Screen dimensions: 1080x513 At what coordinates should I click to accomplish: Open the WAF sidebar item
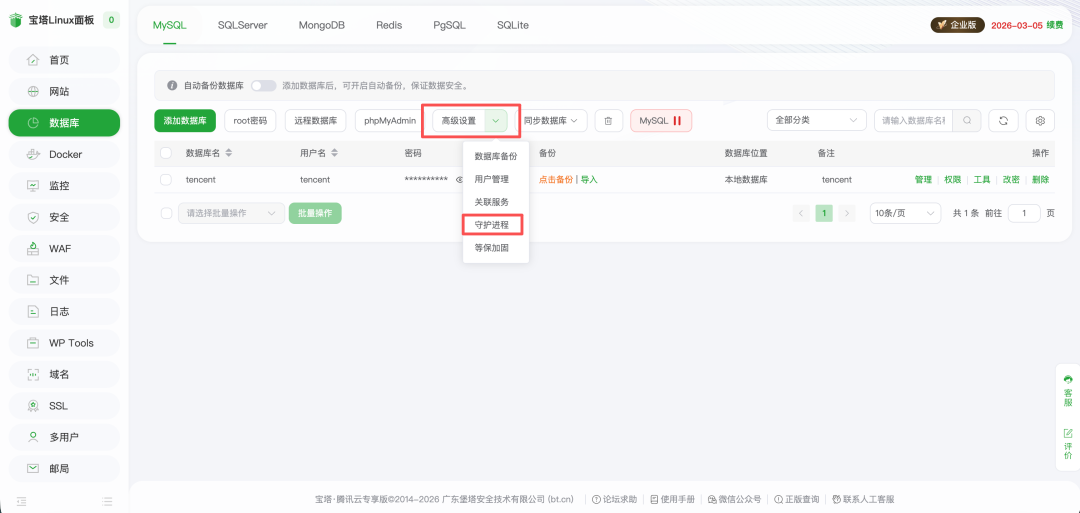point(64,249)
